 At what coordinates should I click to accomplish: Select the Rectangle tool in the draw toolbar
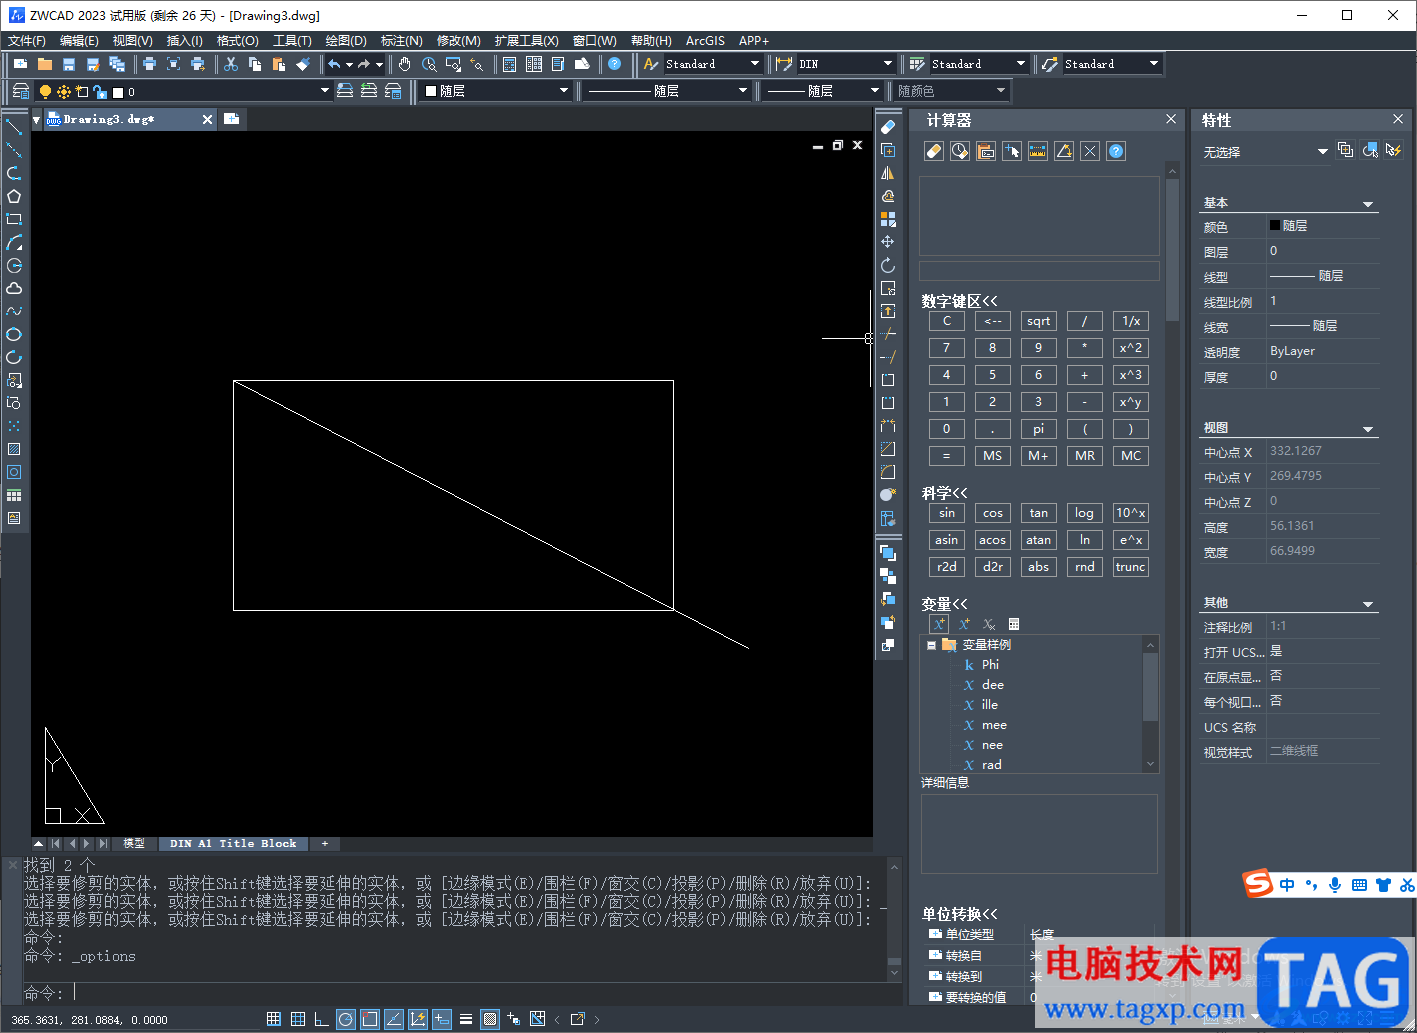click(14, 219)
